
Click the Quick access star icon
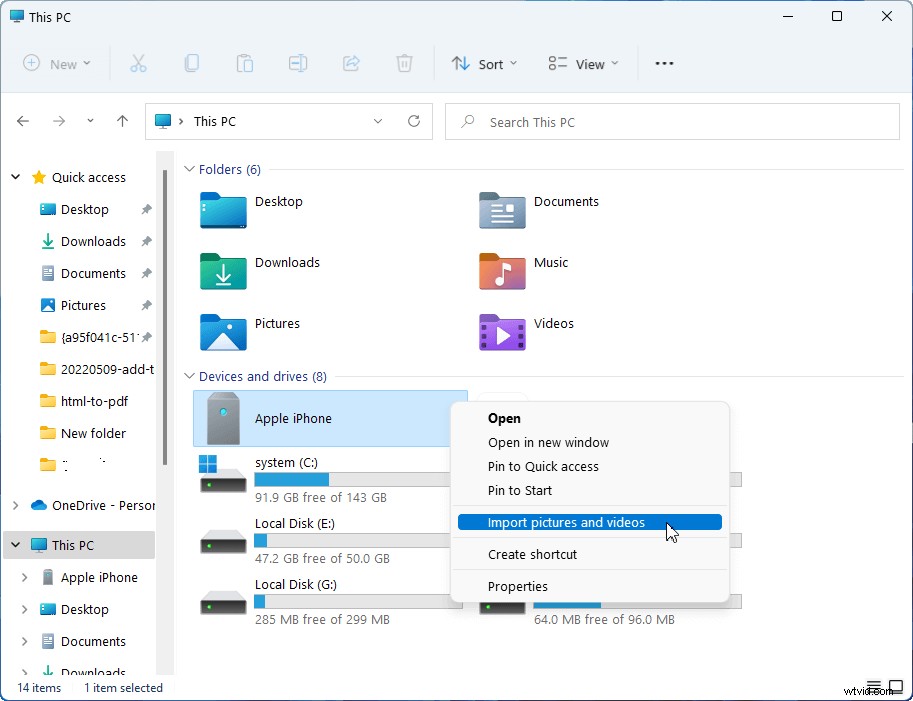[38, 177]
